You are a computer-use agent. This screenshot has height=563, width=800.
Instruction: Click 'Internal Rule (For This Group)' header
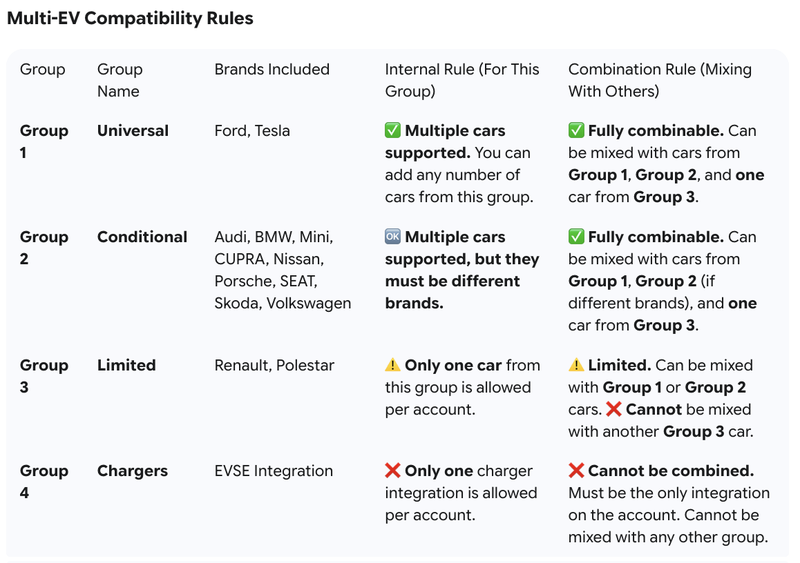point(461,80)
